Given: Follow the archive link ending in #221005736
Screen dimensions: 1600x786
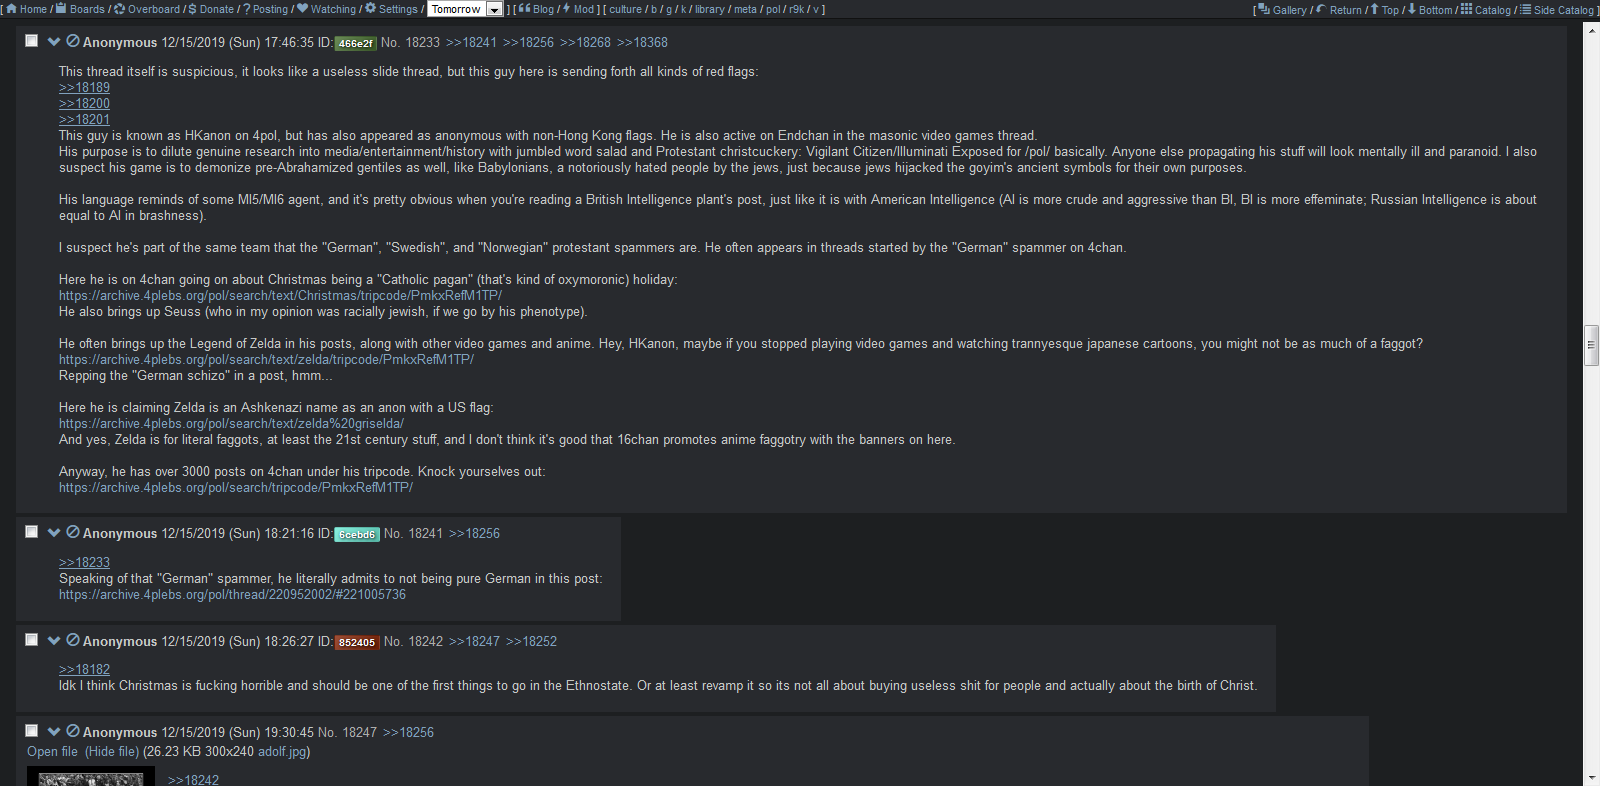Looking at the screenshot, I should point(232,594).
